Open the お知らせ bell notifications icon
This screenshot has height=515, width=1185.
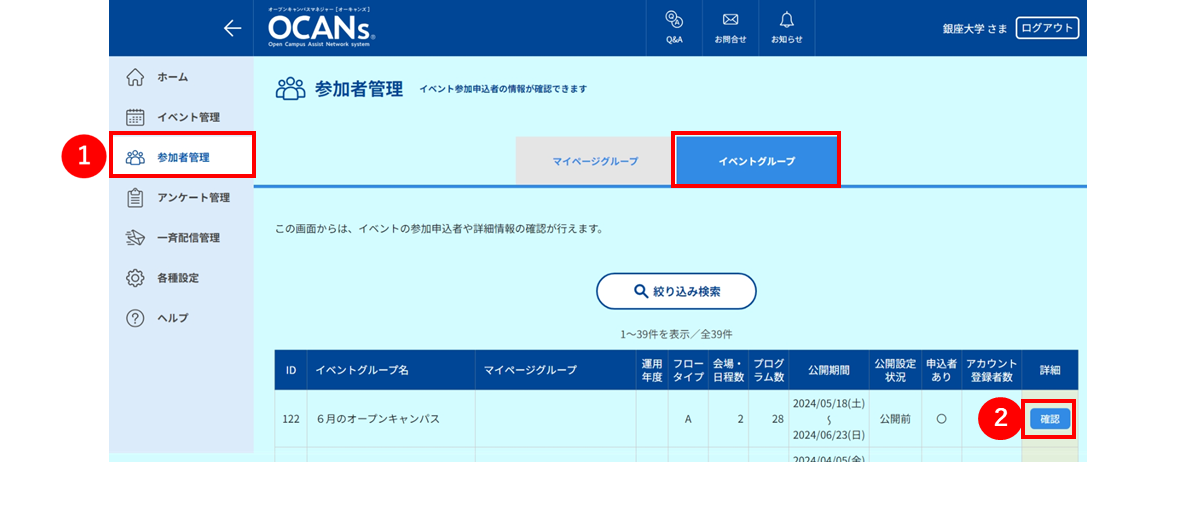point(787,28)
